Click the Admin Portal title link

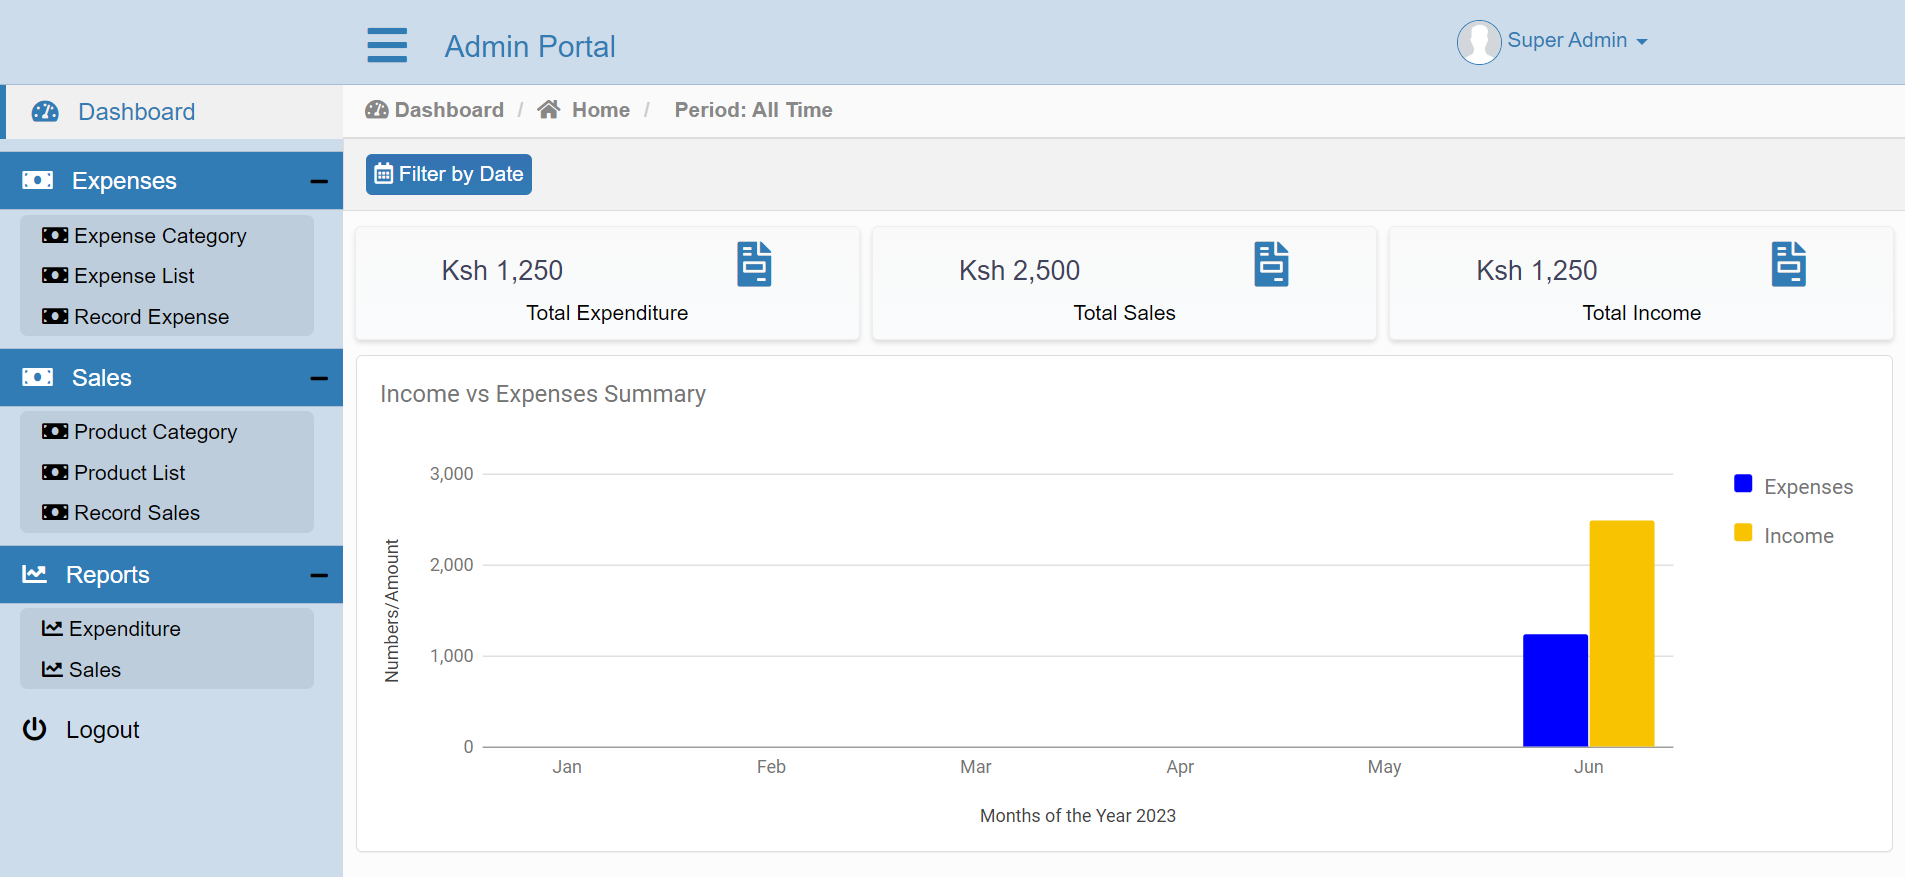tap(530, 46)
